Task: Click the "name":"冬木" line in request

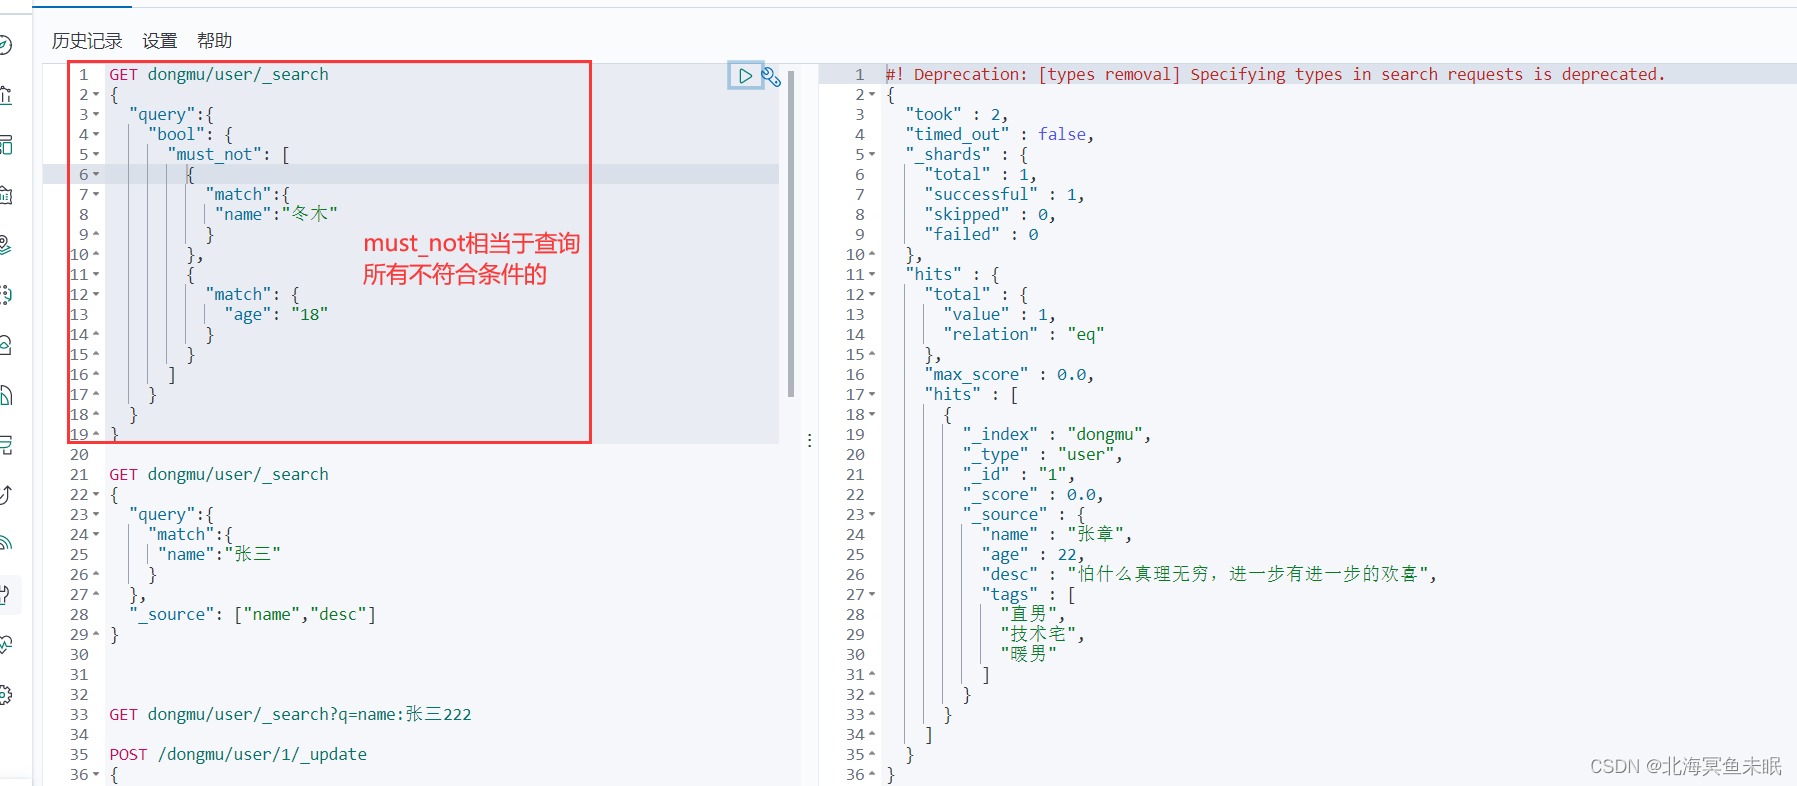Action: 276,214
